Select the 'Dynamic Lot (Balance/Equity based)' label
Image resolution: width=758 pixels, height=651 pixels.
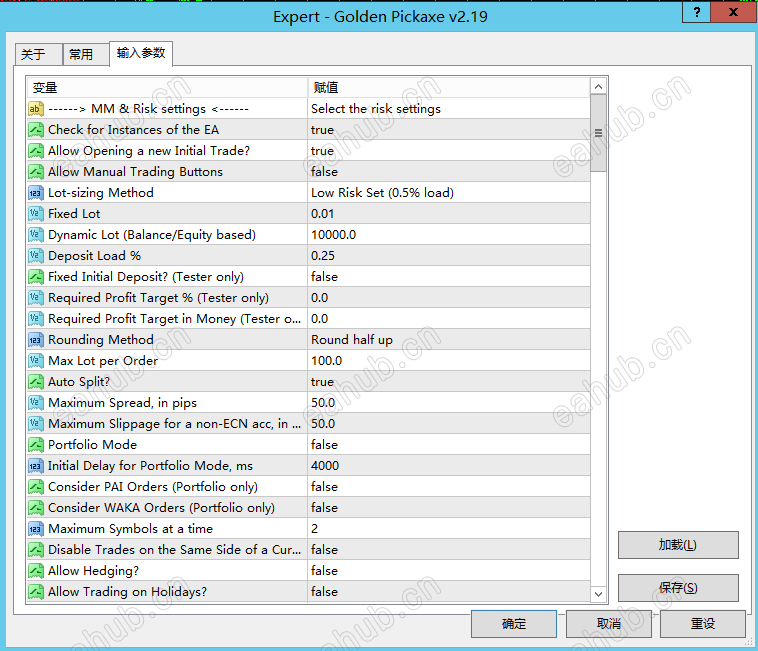[x=152, y=235]
